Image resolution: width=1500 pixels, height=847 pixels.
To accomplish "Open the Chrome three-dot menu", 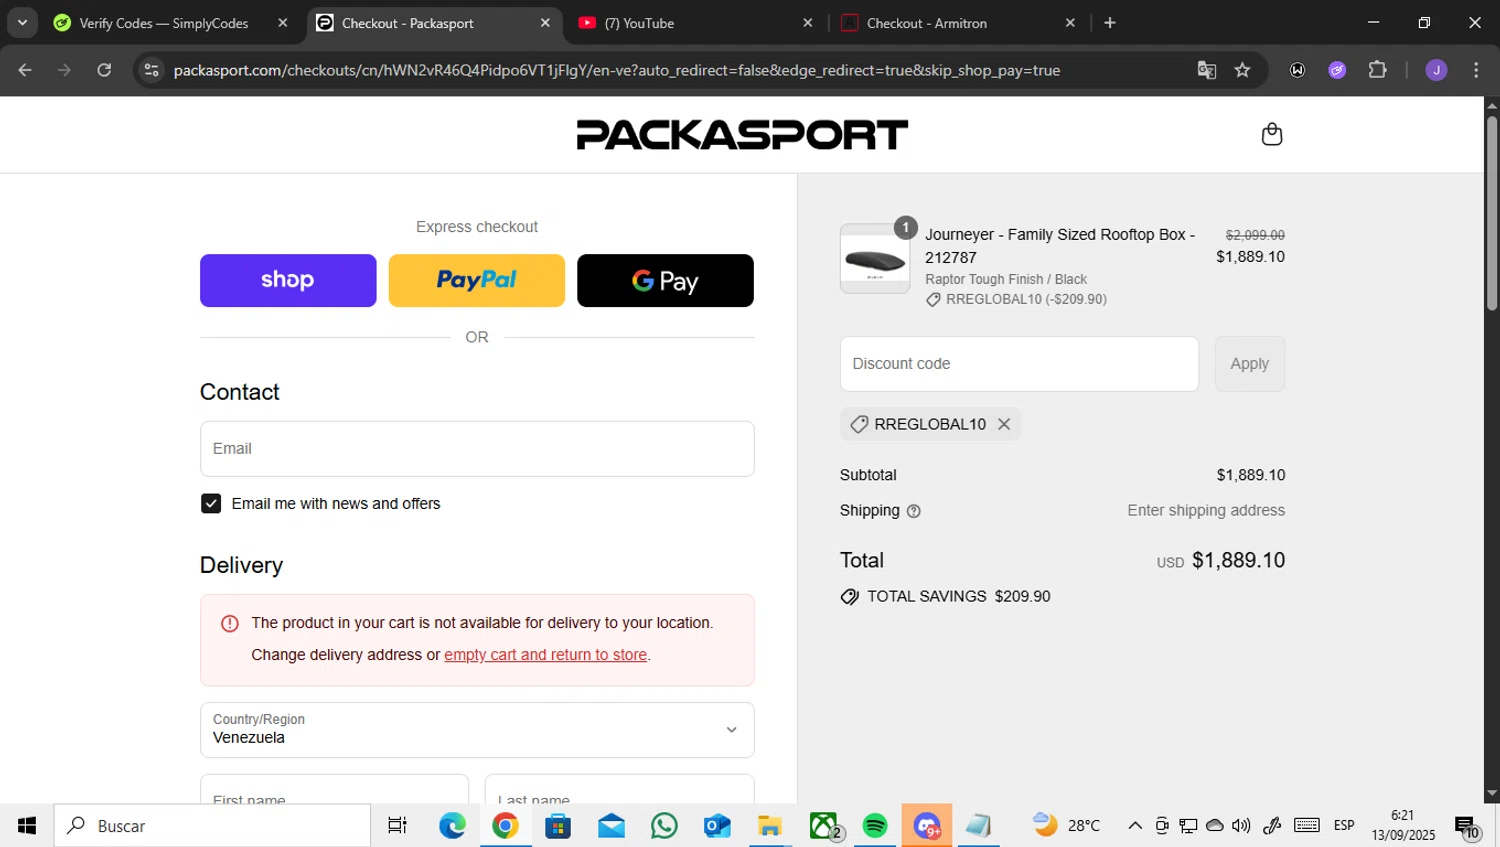I will click(x=1476, y=70).
